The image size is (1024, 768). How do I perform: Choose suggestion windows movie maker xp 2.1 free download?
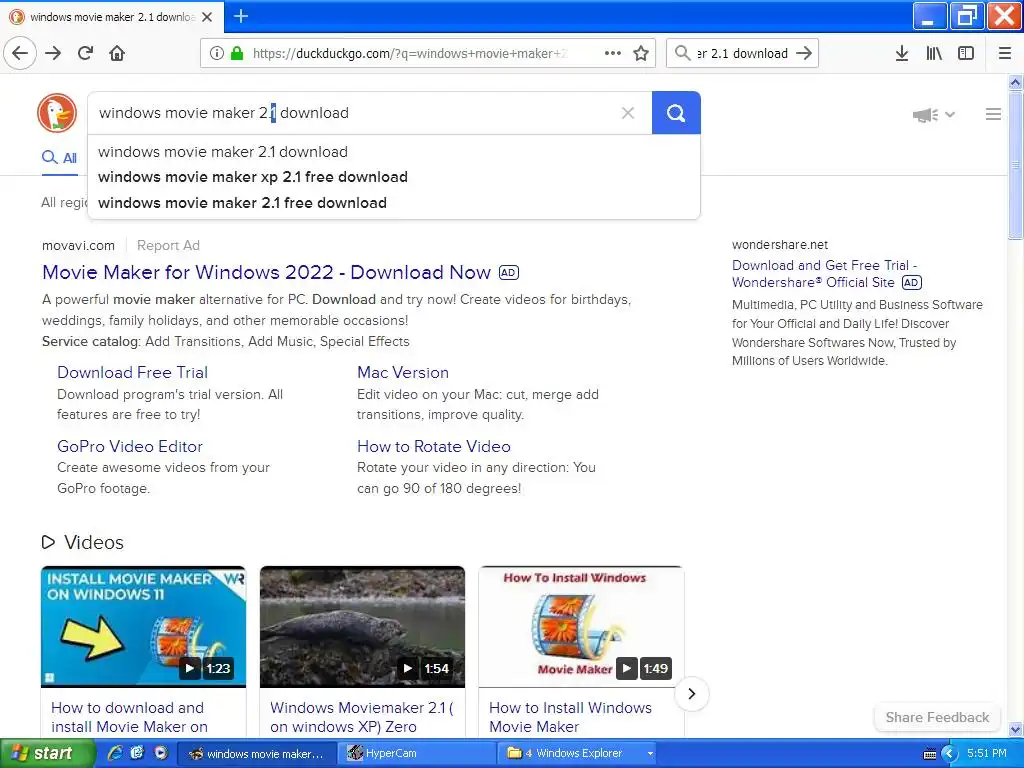point(394,177)
